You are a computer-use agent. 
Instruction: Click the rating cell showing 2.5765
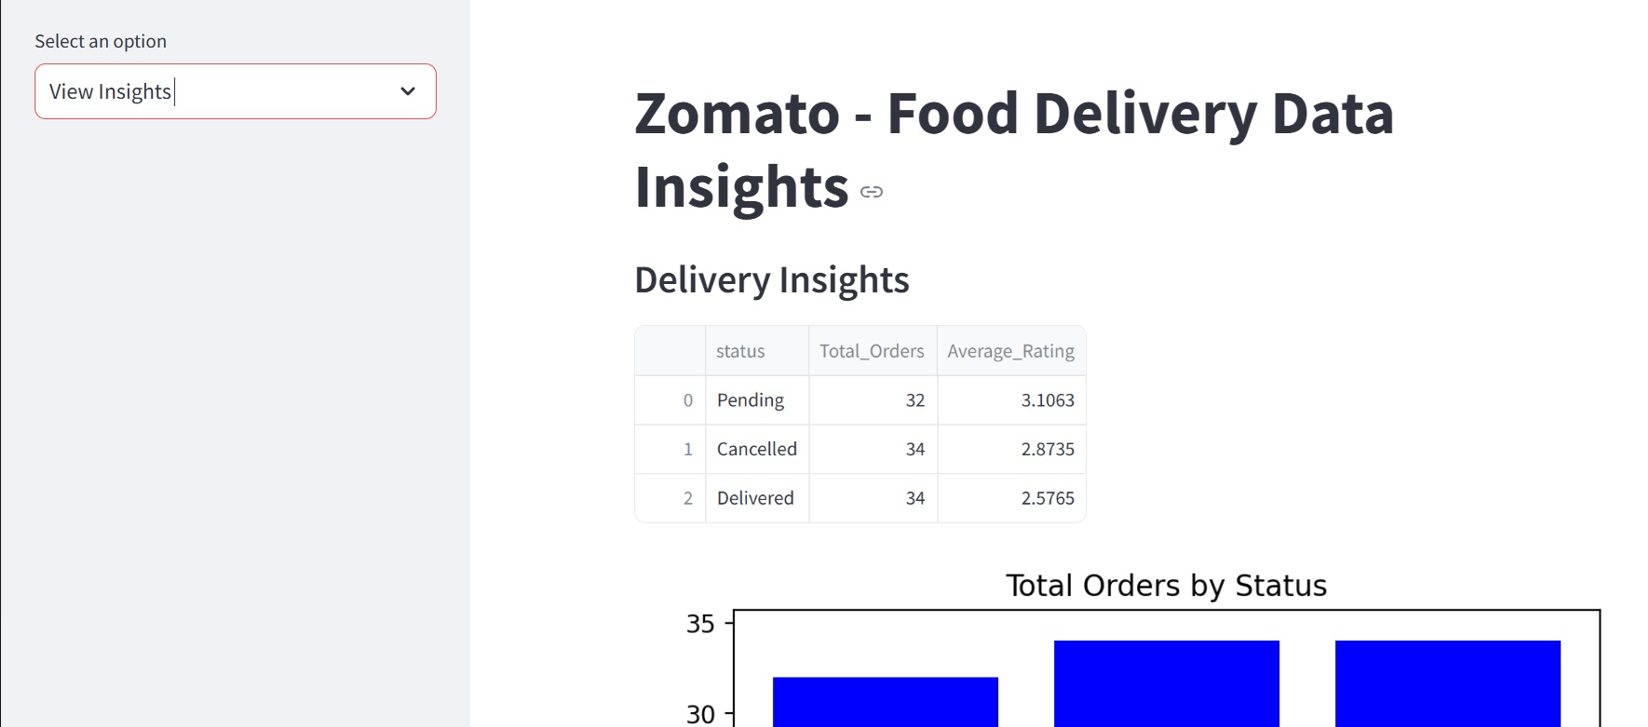point(1046,498)
